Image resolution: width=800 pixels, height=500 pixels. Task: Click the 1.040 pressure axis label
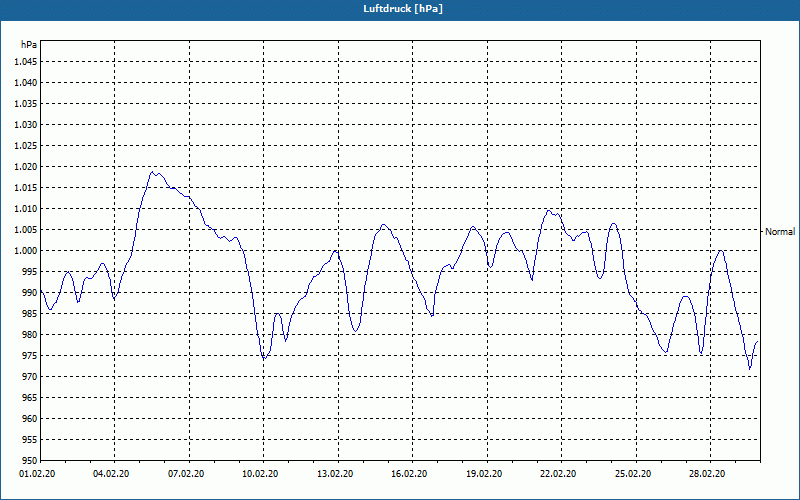(26, 83)
